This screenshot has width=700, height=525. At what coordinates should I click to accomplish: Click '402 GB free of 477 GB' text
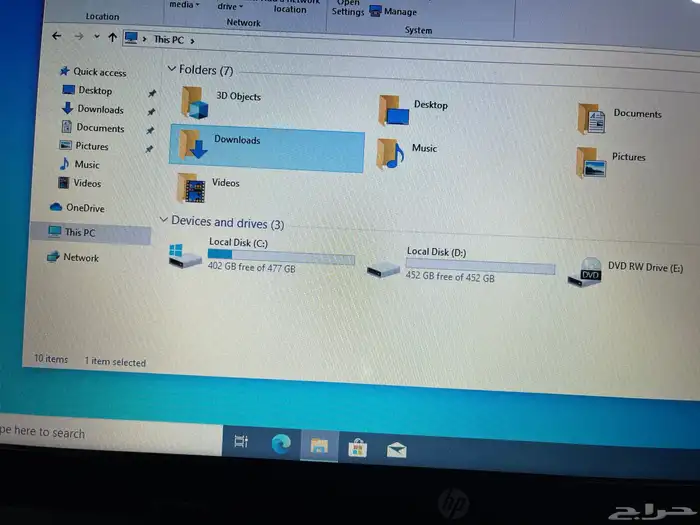point(251,267)
